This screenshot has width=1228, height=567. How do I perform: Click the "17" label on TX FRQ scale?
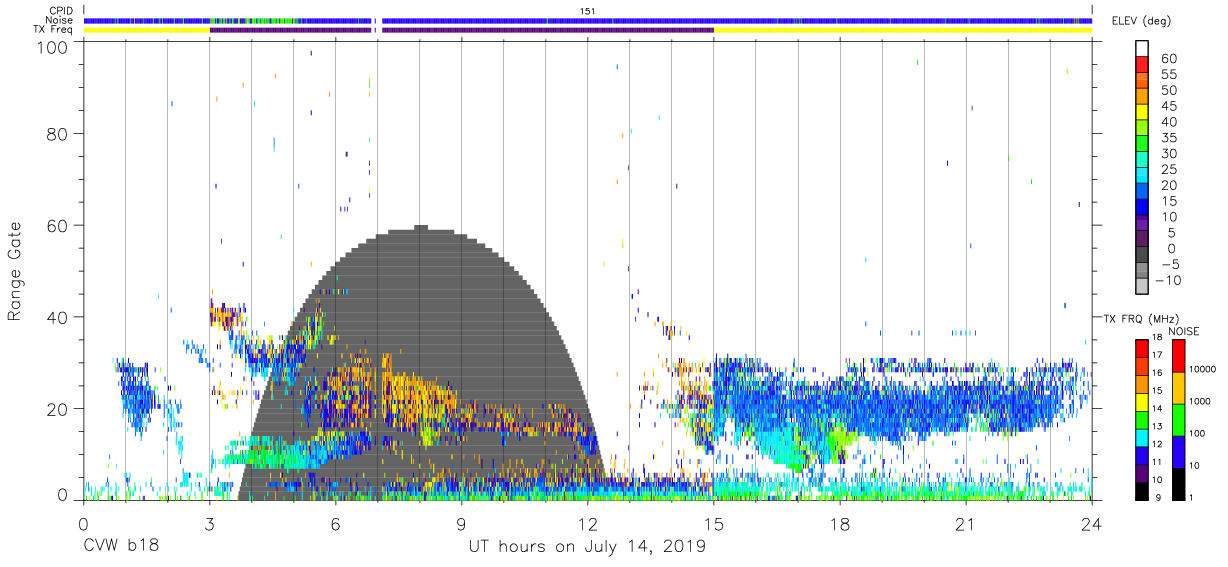1159,355
